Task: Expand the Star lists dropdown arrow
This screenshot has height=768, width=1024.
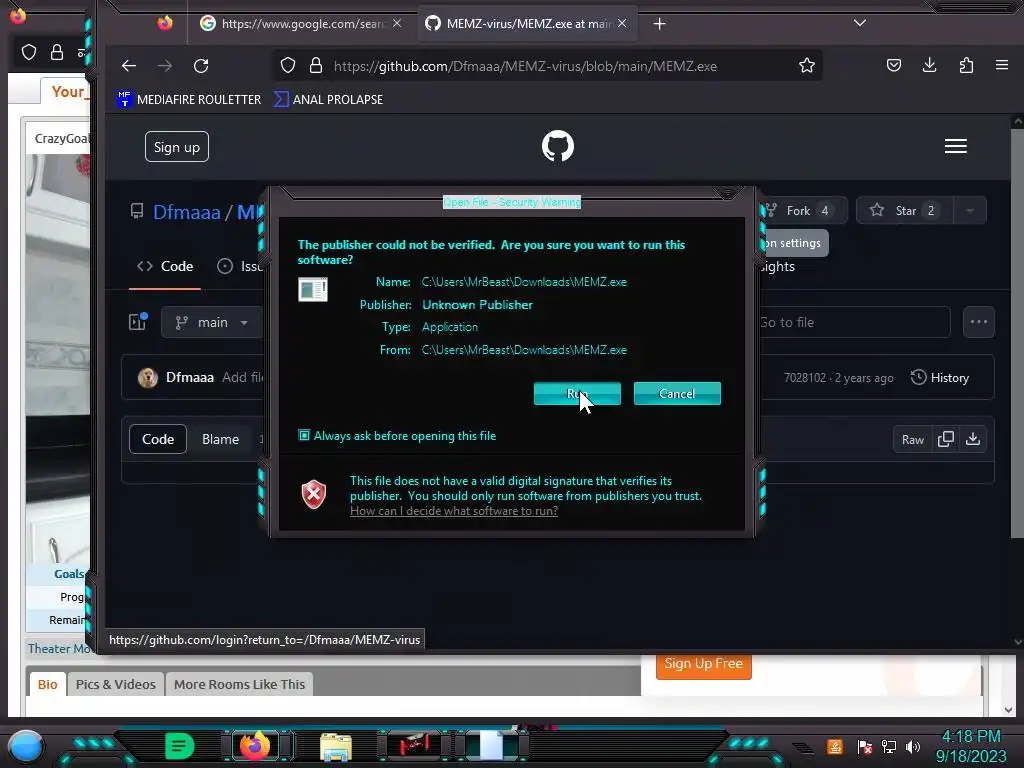Action: click(x=970, y=210)
